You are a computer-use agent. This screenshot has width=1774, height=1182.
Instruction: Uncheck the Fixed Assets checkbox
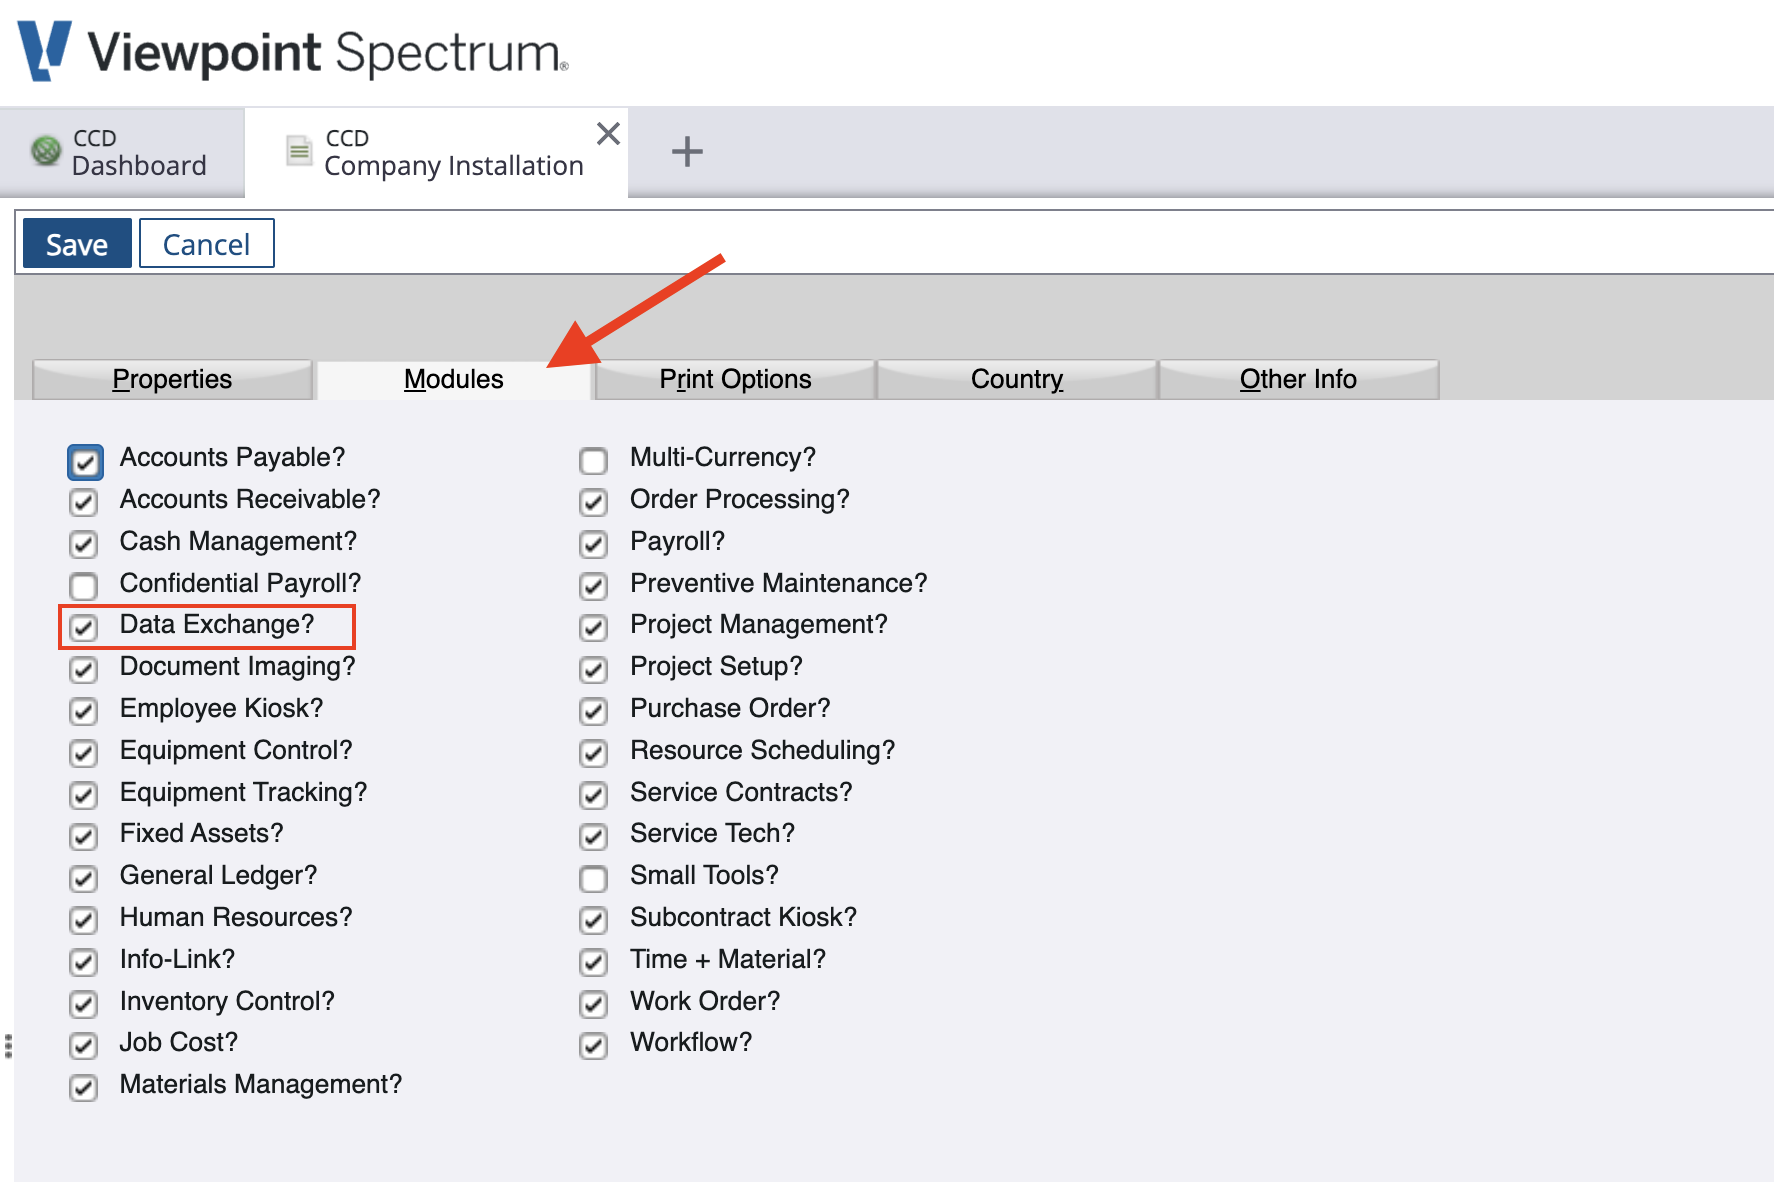84,836
